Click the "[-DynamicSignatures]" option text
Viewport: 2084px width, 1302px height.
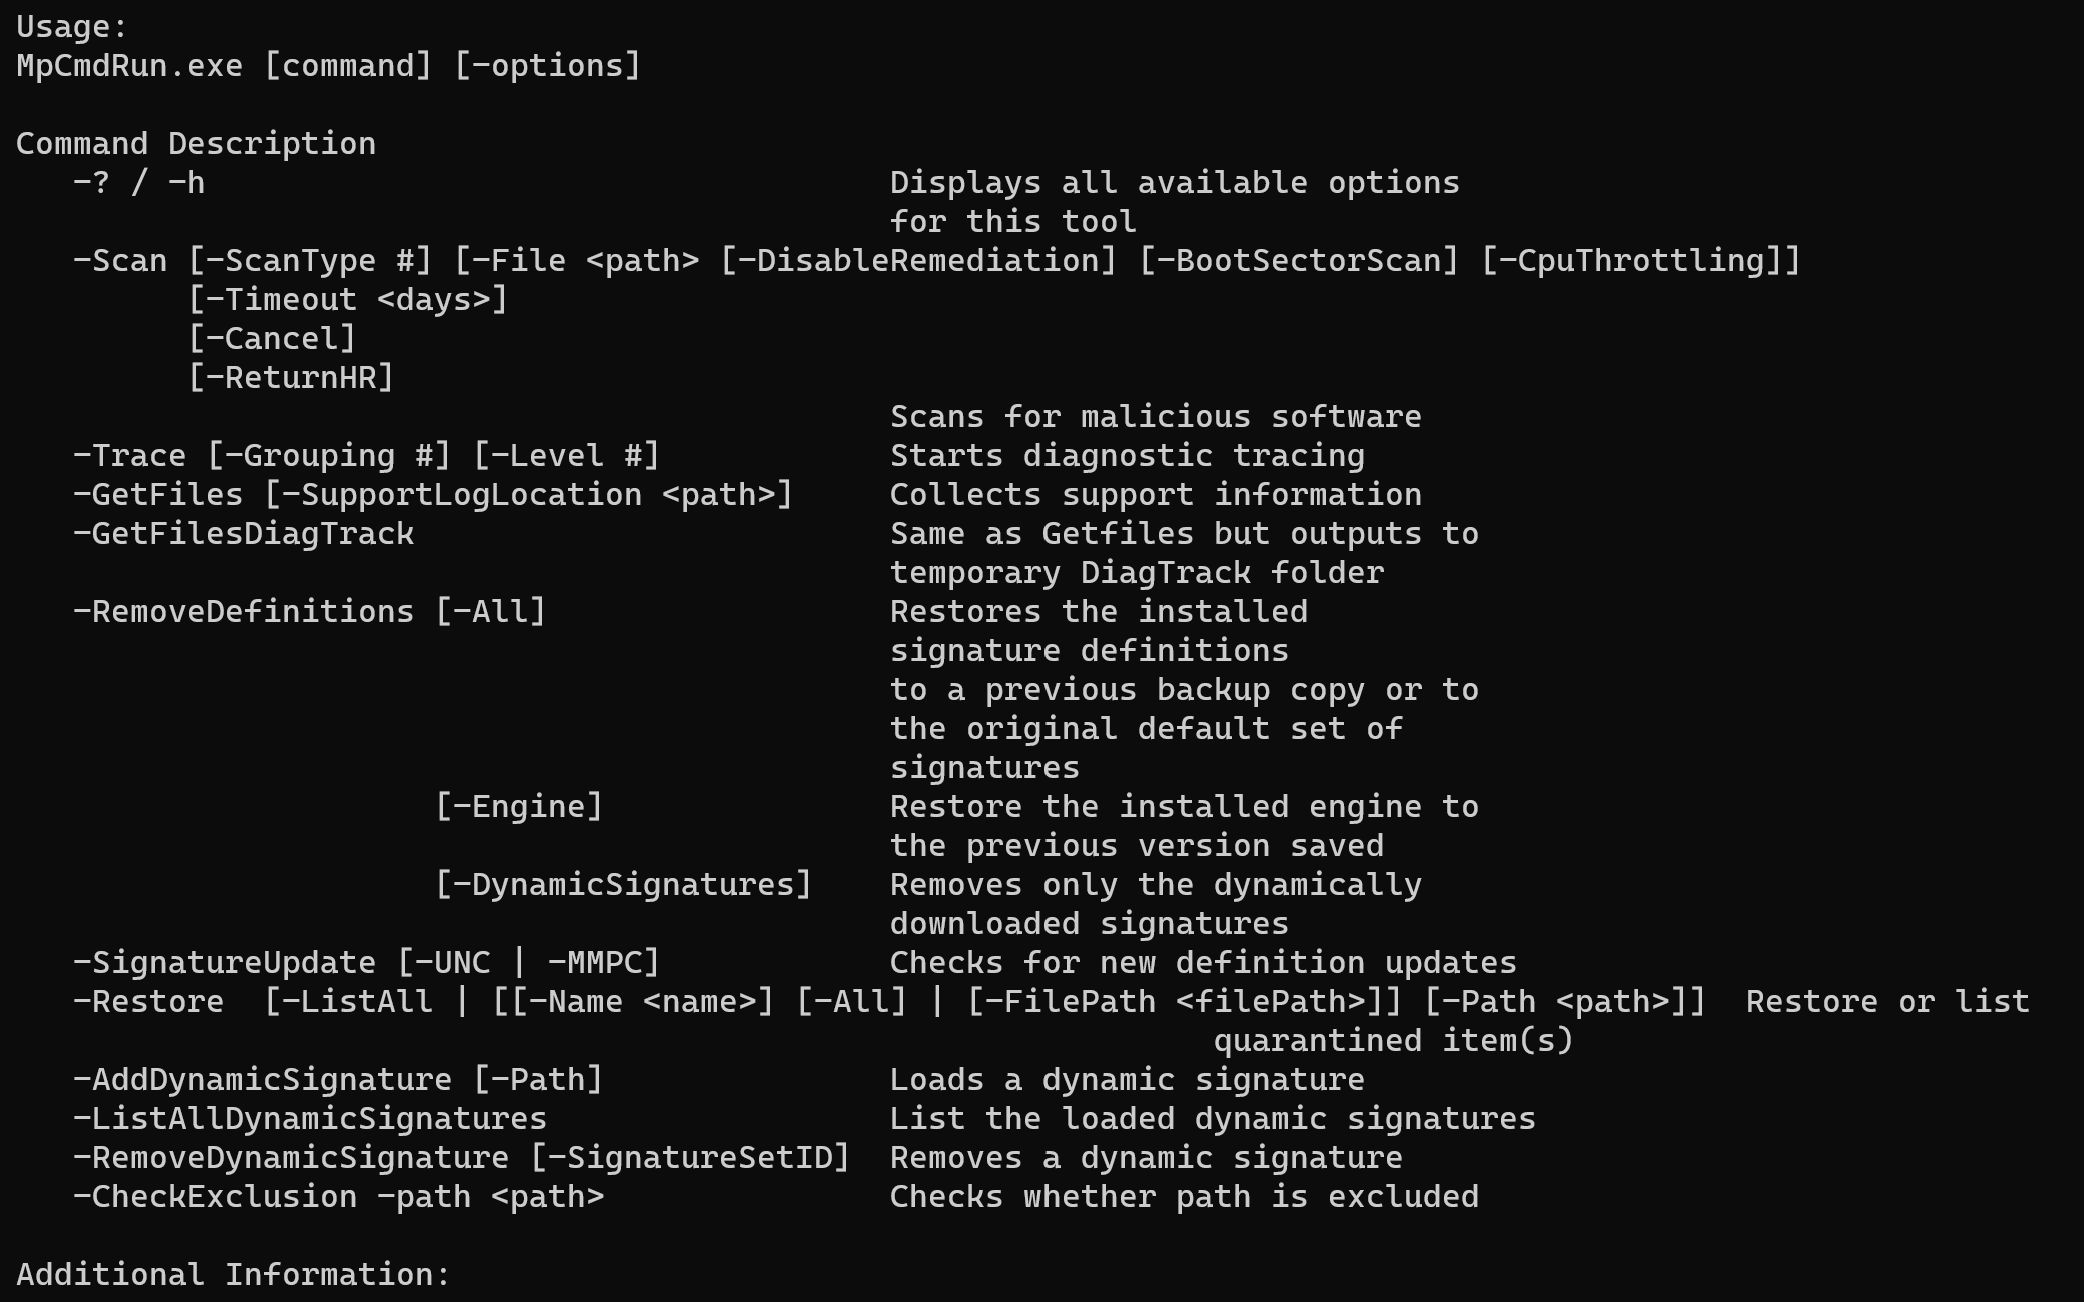(623, 885)
